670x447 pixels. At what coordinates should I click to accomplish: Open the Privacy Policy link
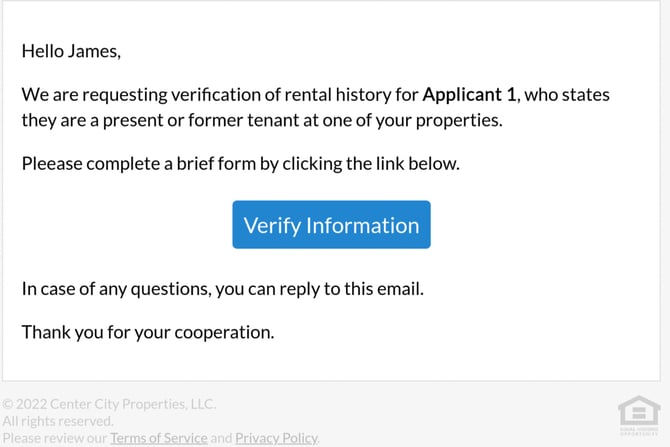tap(276, 438)
